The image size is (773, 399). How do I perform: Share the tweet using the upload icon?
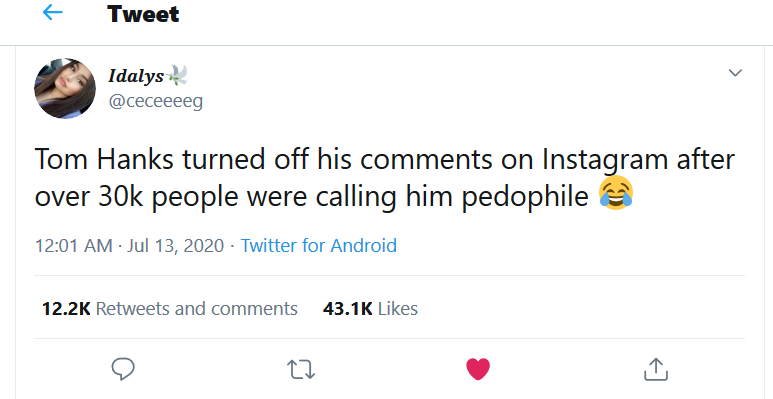656,369
